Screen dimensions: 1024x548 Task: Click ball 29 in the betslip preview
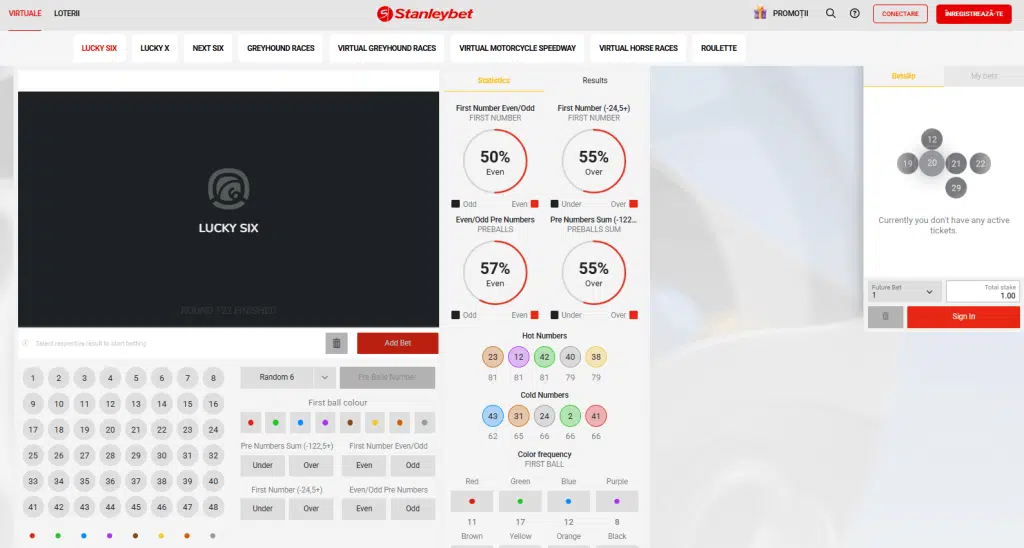956,187
